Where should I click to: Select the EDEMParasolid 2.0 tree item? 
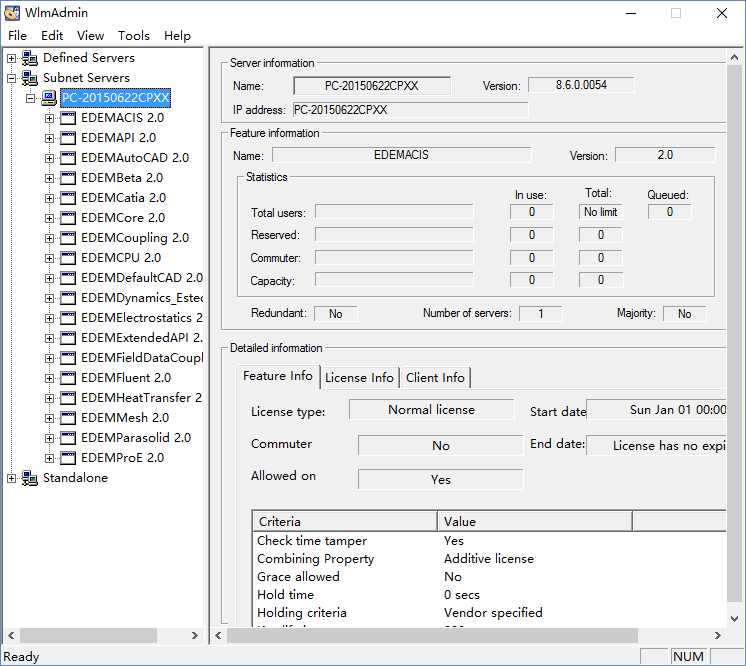point(136,438)
